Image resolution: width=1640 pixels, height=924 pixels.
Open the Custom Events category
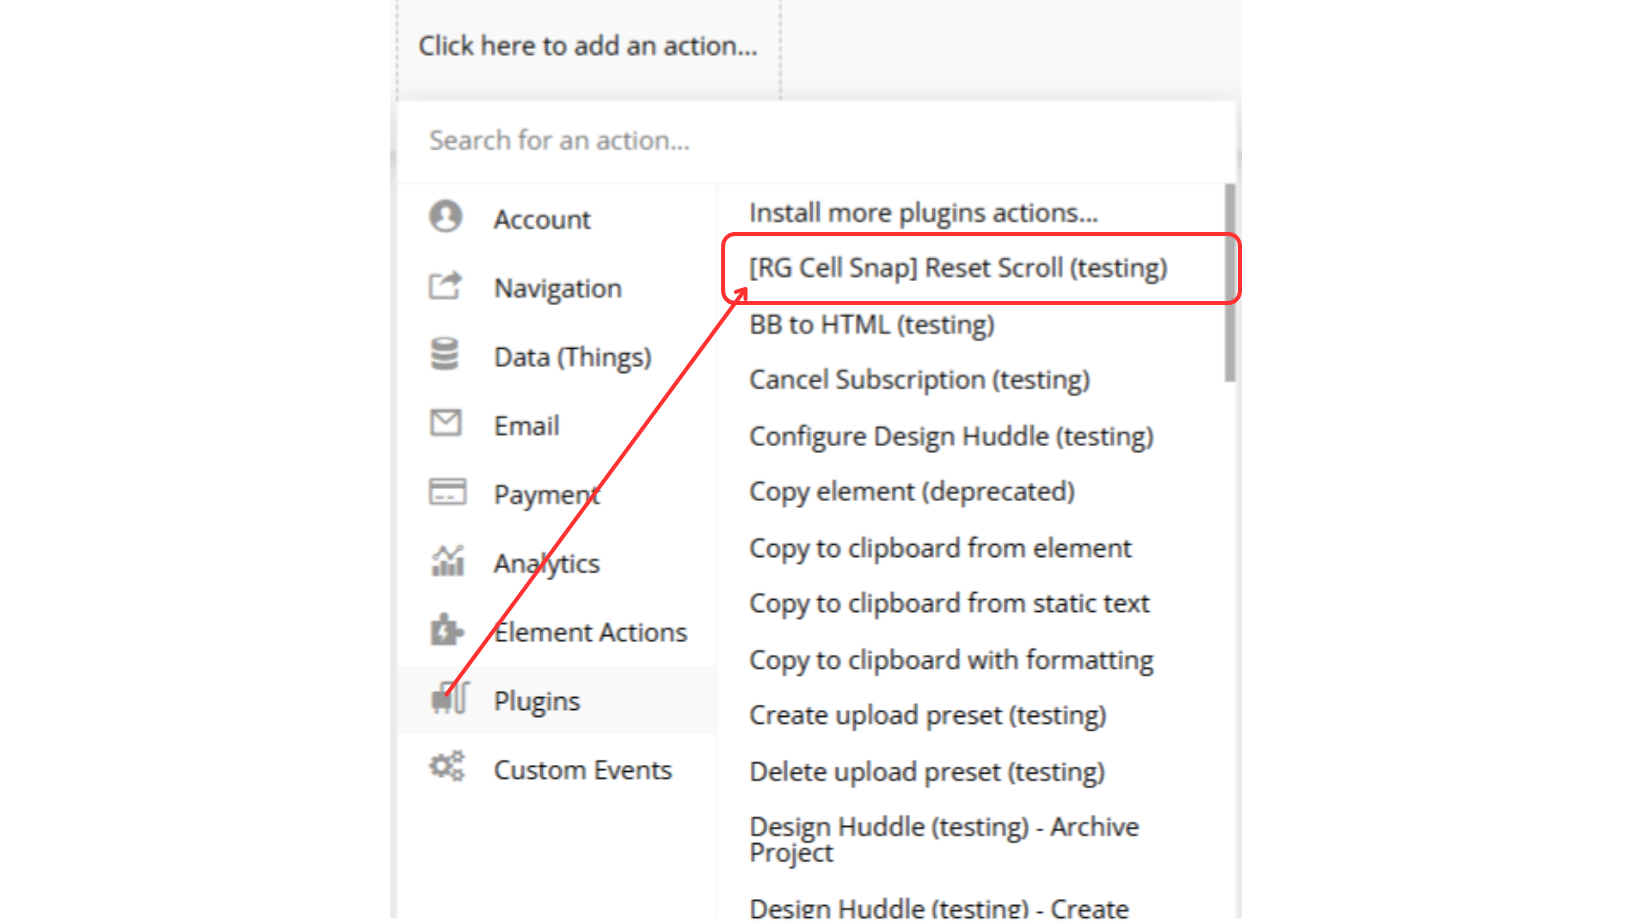[582, 770]
